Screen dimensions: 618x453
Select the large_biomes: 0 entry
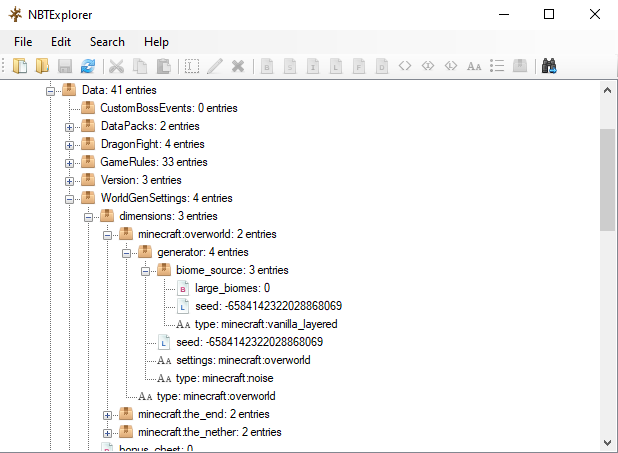point(232,288)
